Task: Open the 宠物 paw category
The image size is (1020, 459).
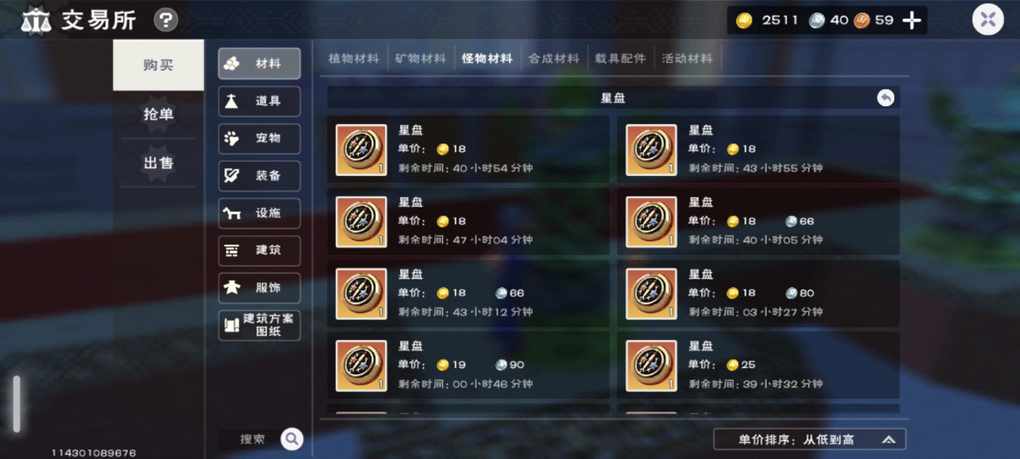Action: click(260, 138)
